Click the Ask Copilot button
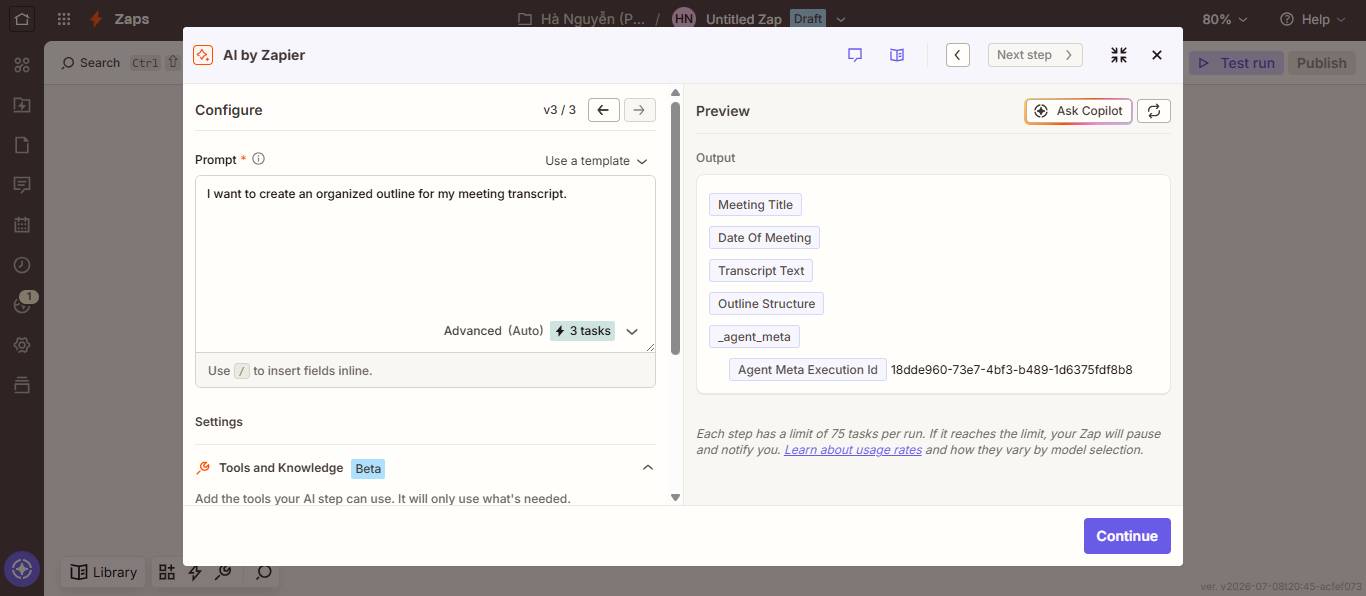 (1078, 111)
